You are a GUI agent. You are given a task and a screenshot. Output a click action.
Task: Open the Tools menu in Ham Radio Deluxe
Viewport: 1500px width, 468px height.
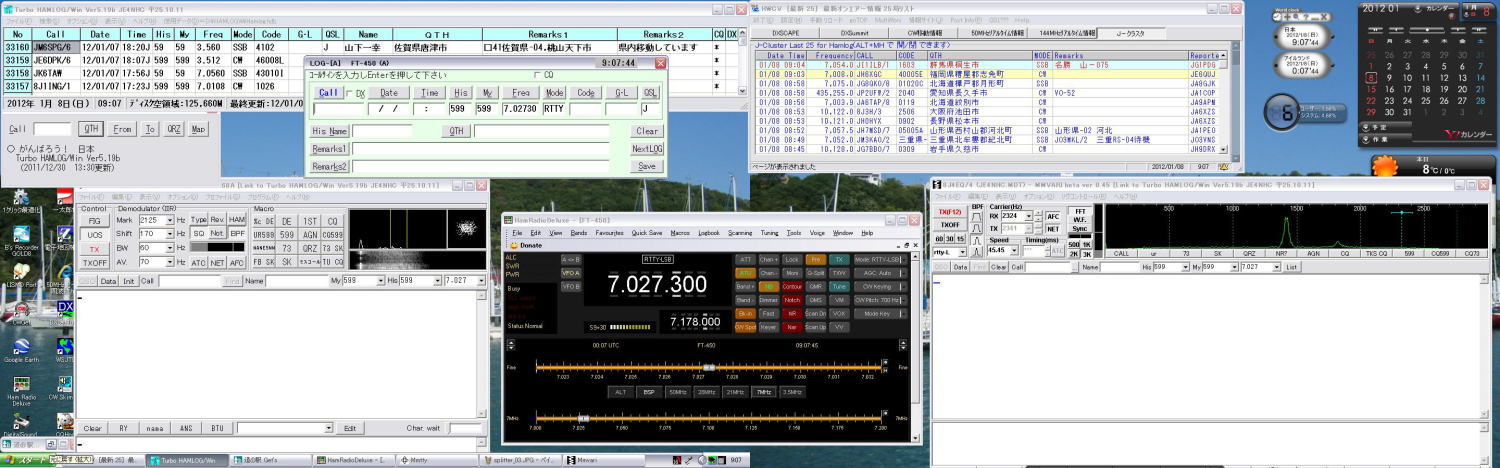point(794,233)
